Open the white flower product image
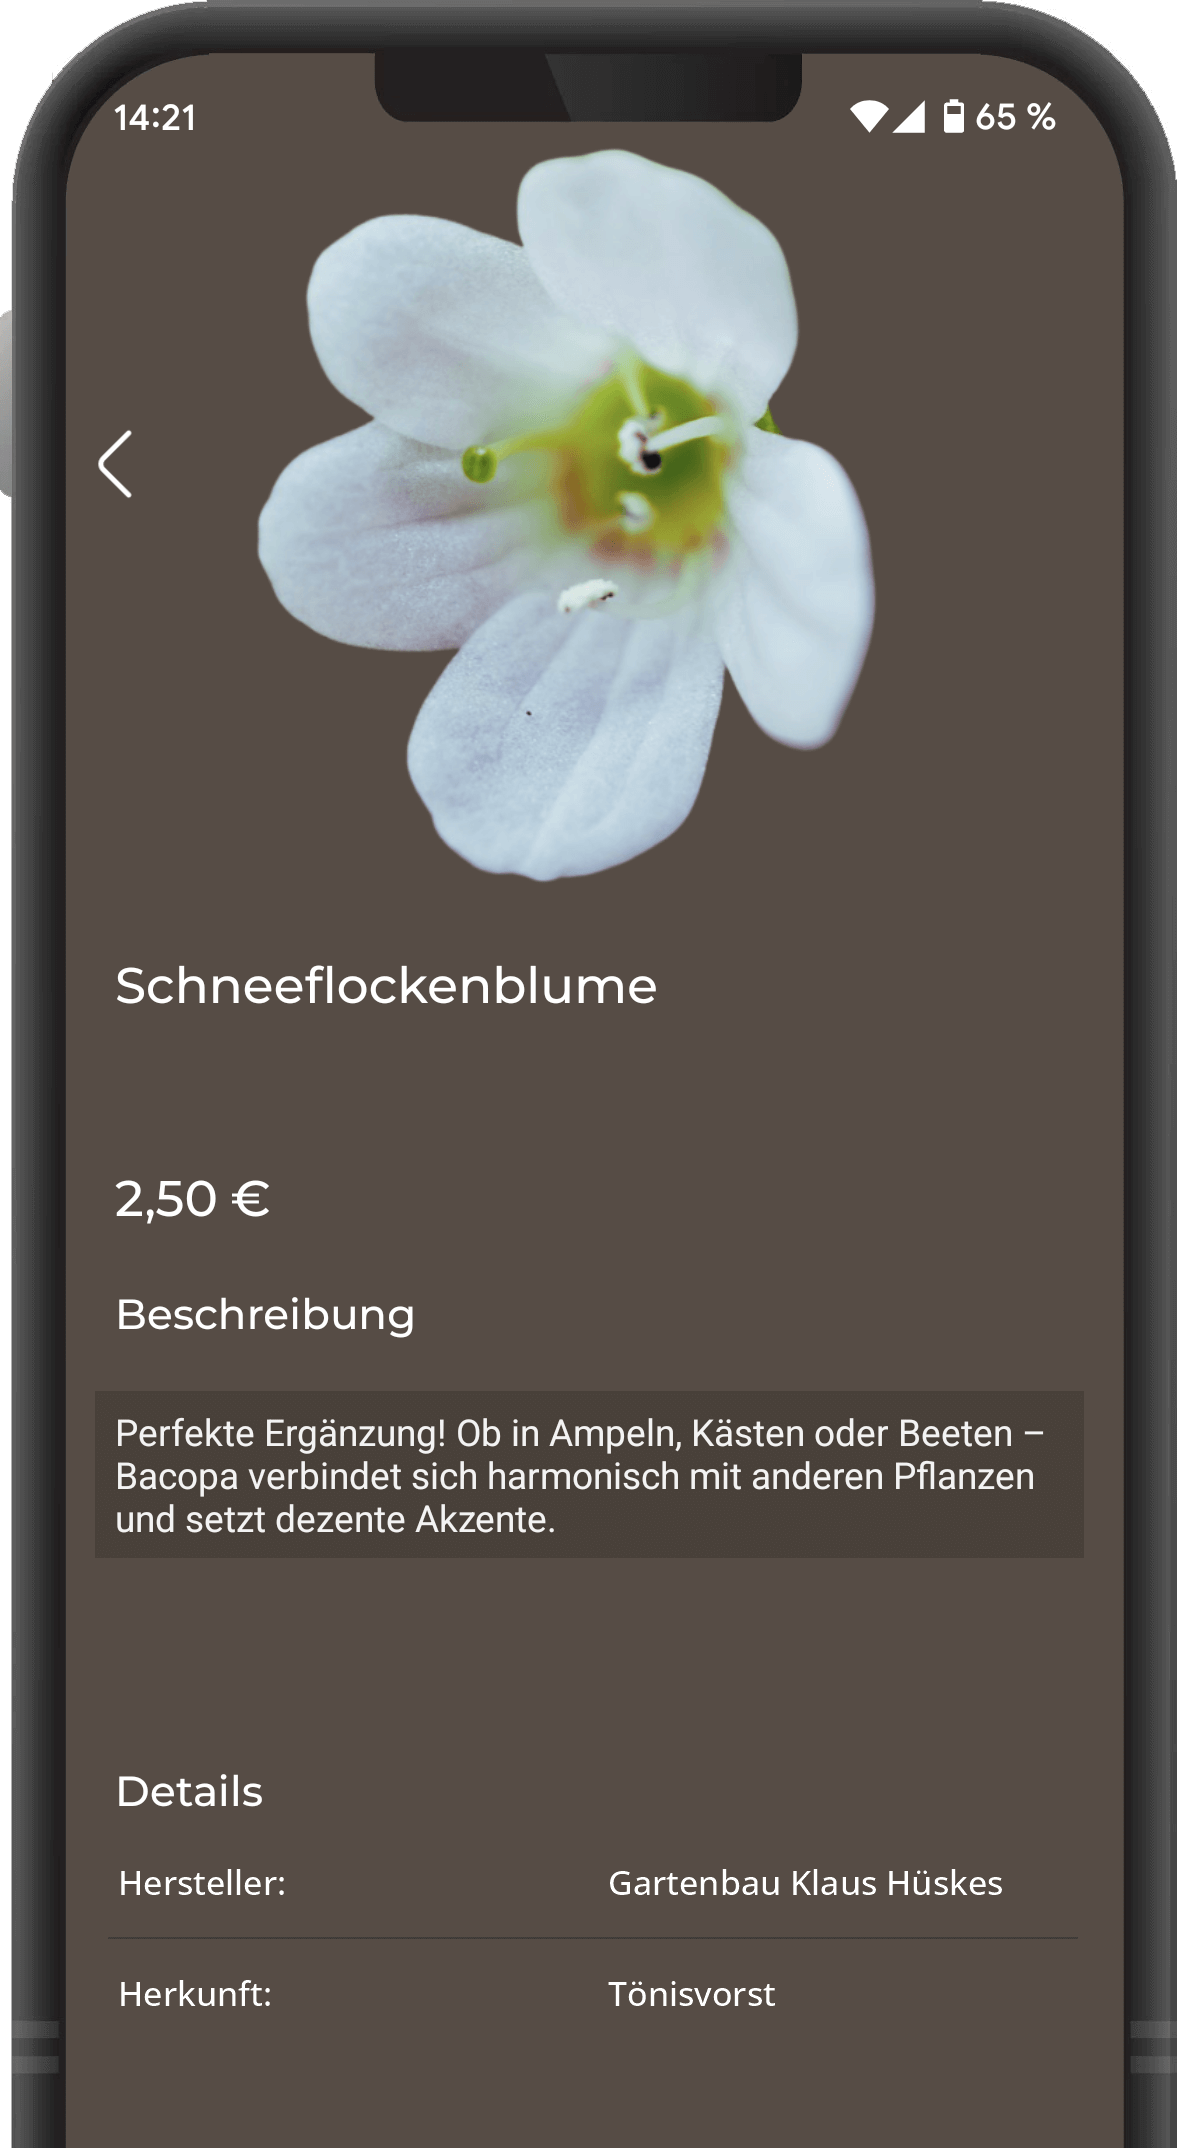The height and width of the screenshot is (2148, 1177). coord(566,515)
